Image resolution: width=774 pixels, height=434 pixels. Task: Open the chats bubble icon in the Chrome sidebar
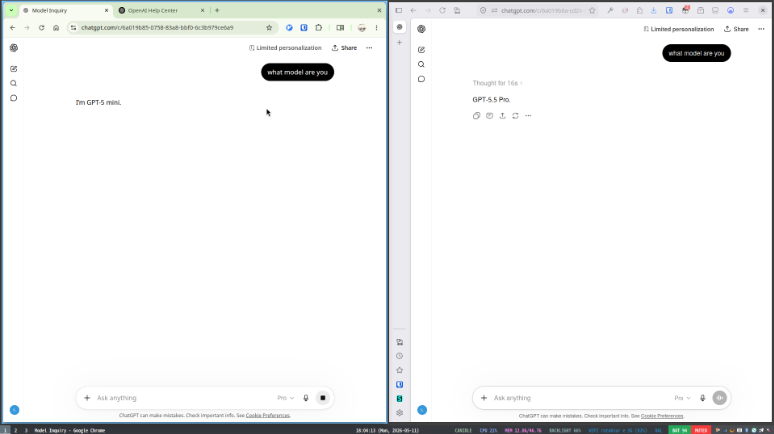click(14, 98)
